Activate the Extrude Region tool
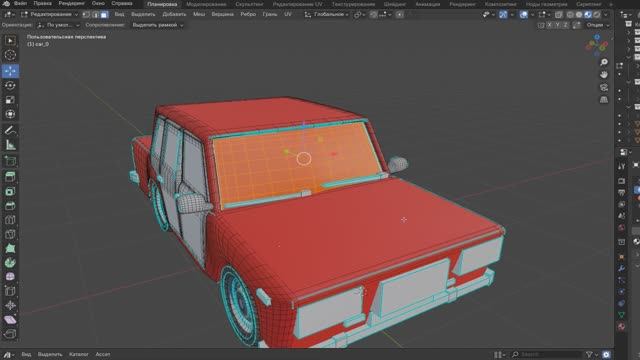 [10, 176]
